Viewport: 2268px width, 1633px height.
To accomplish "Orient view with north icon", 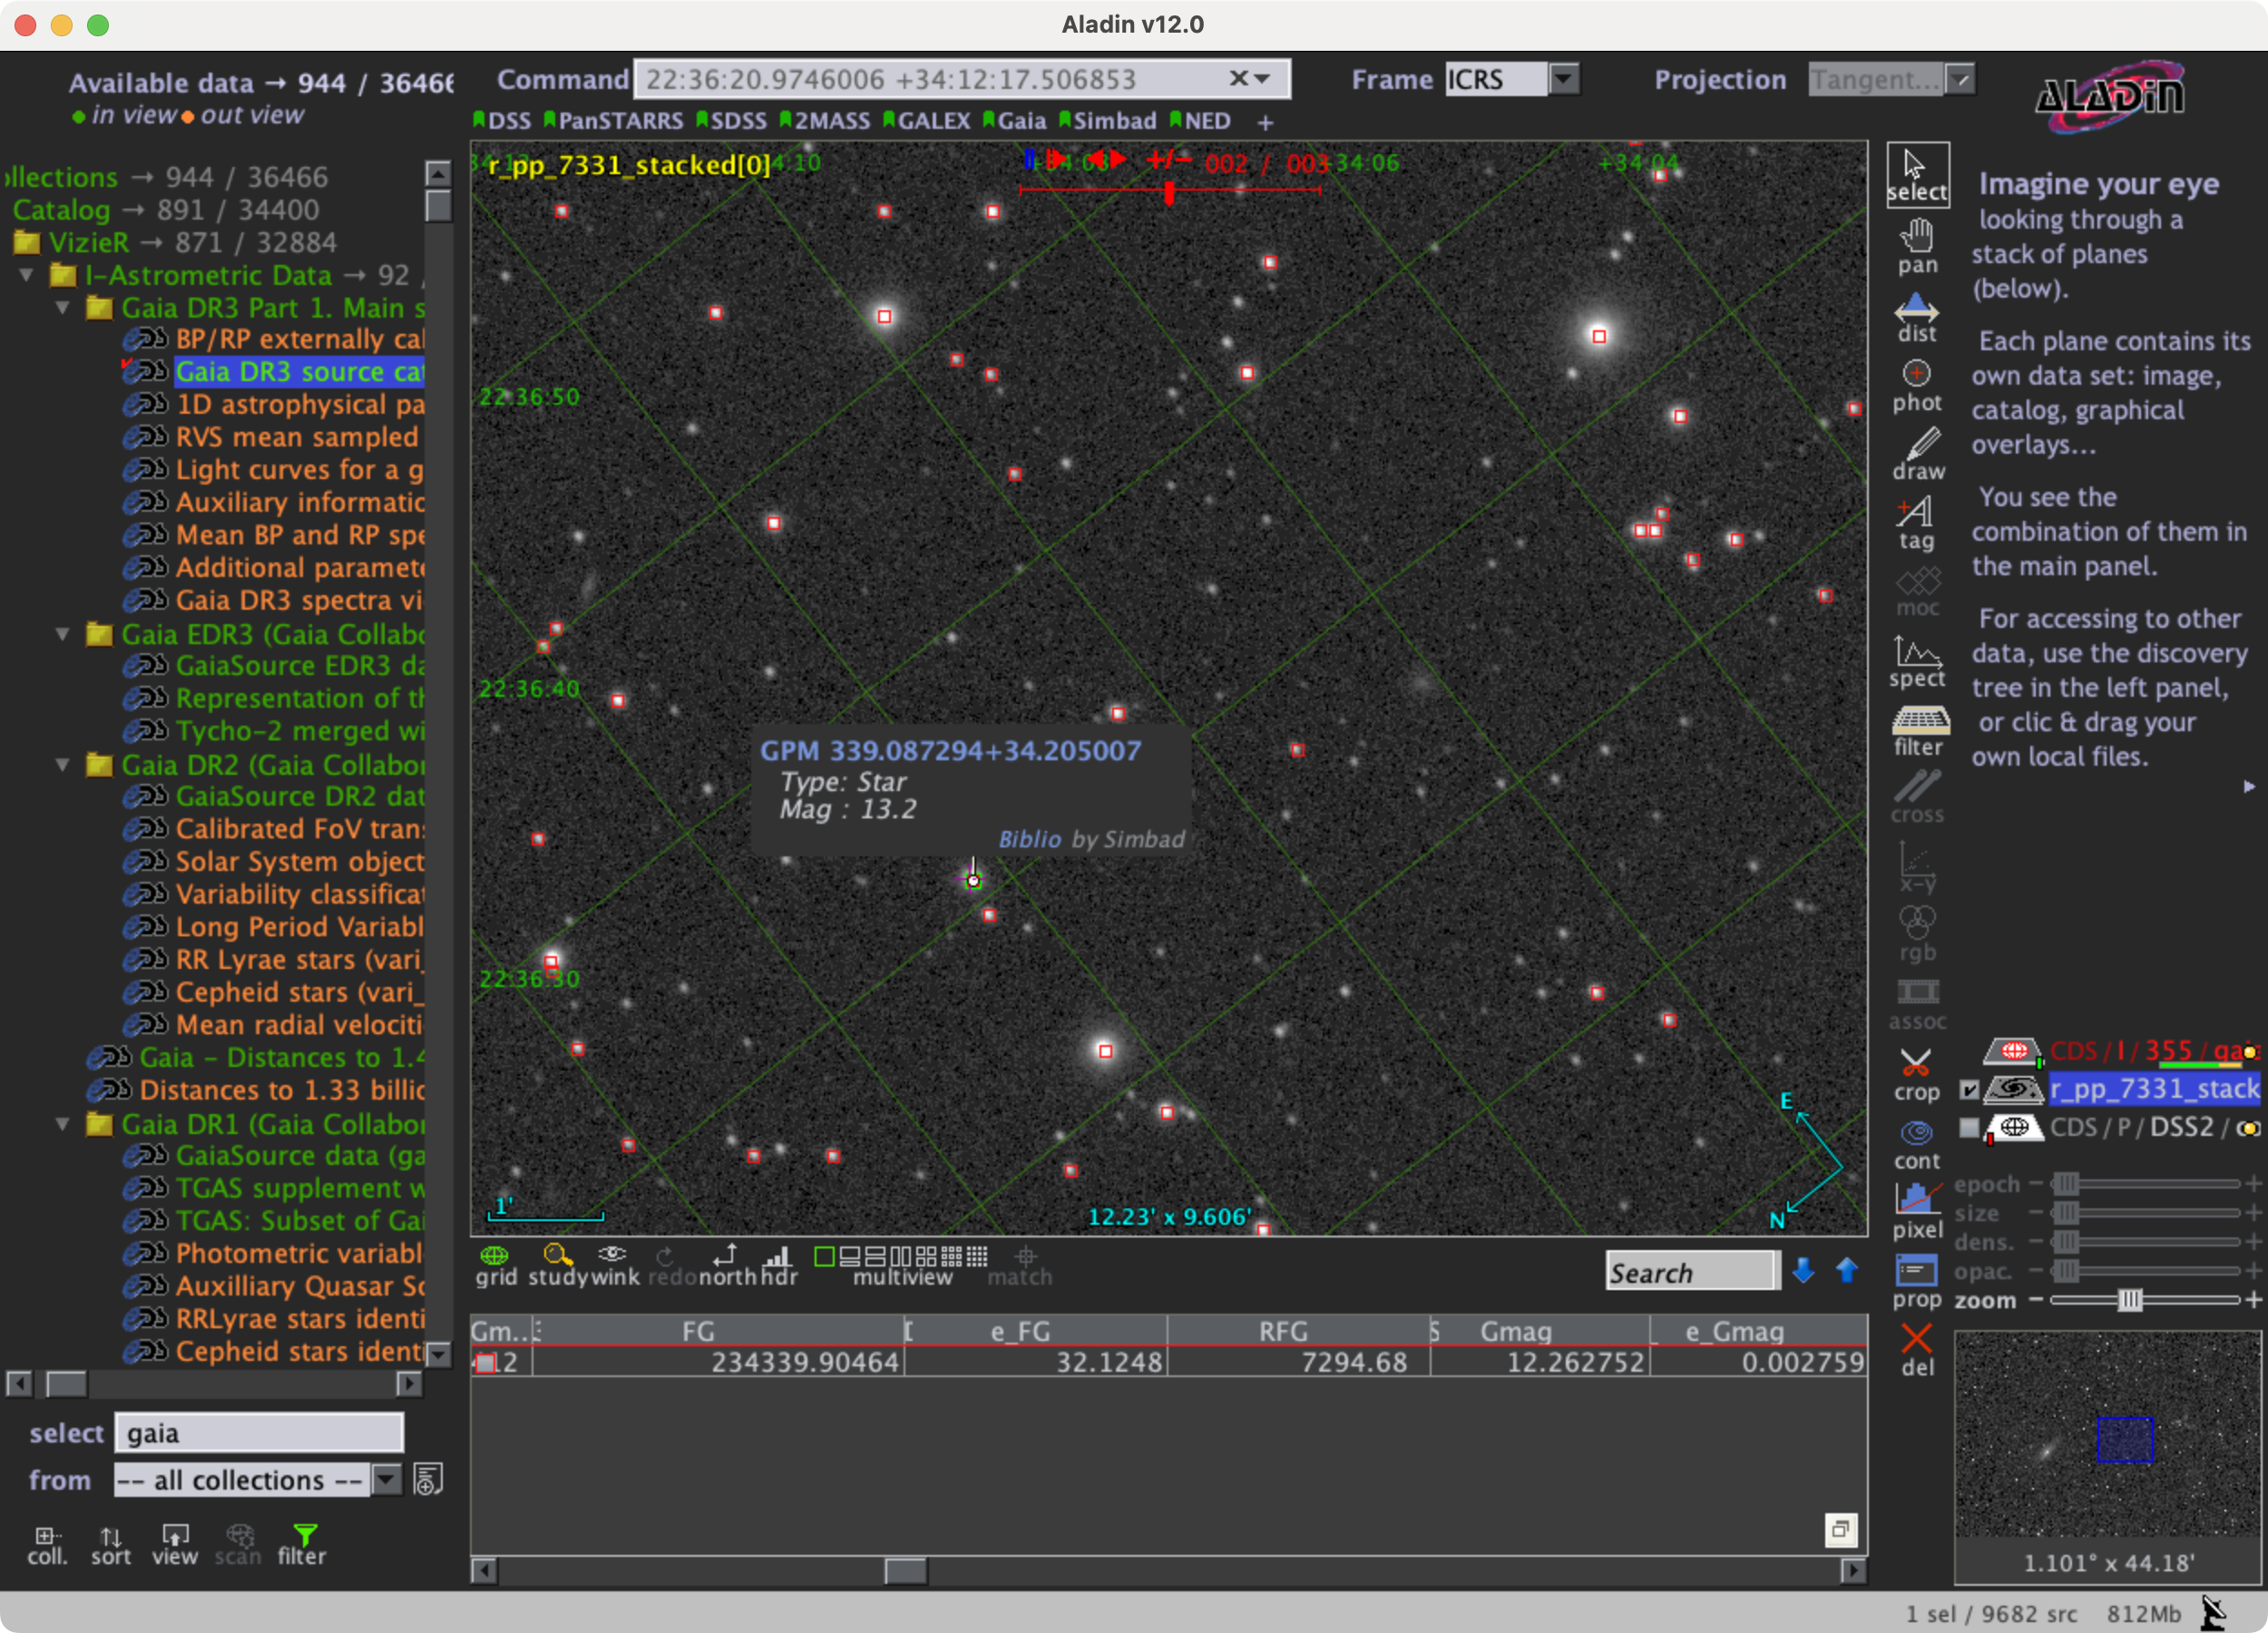I will pos(727,1265).
